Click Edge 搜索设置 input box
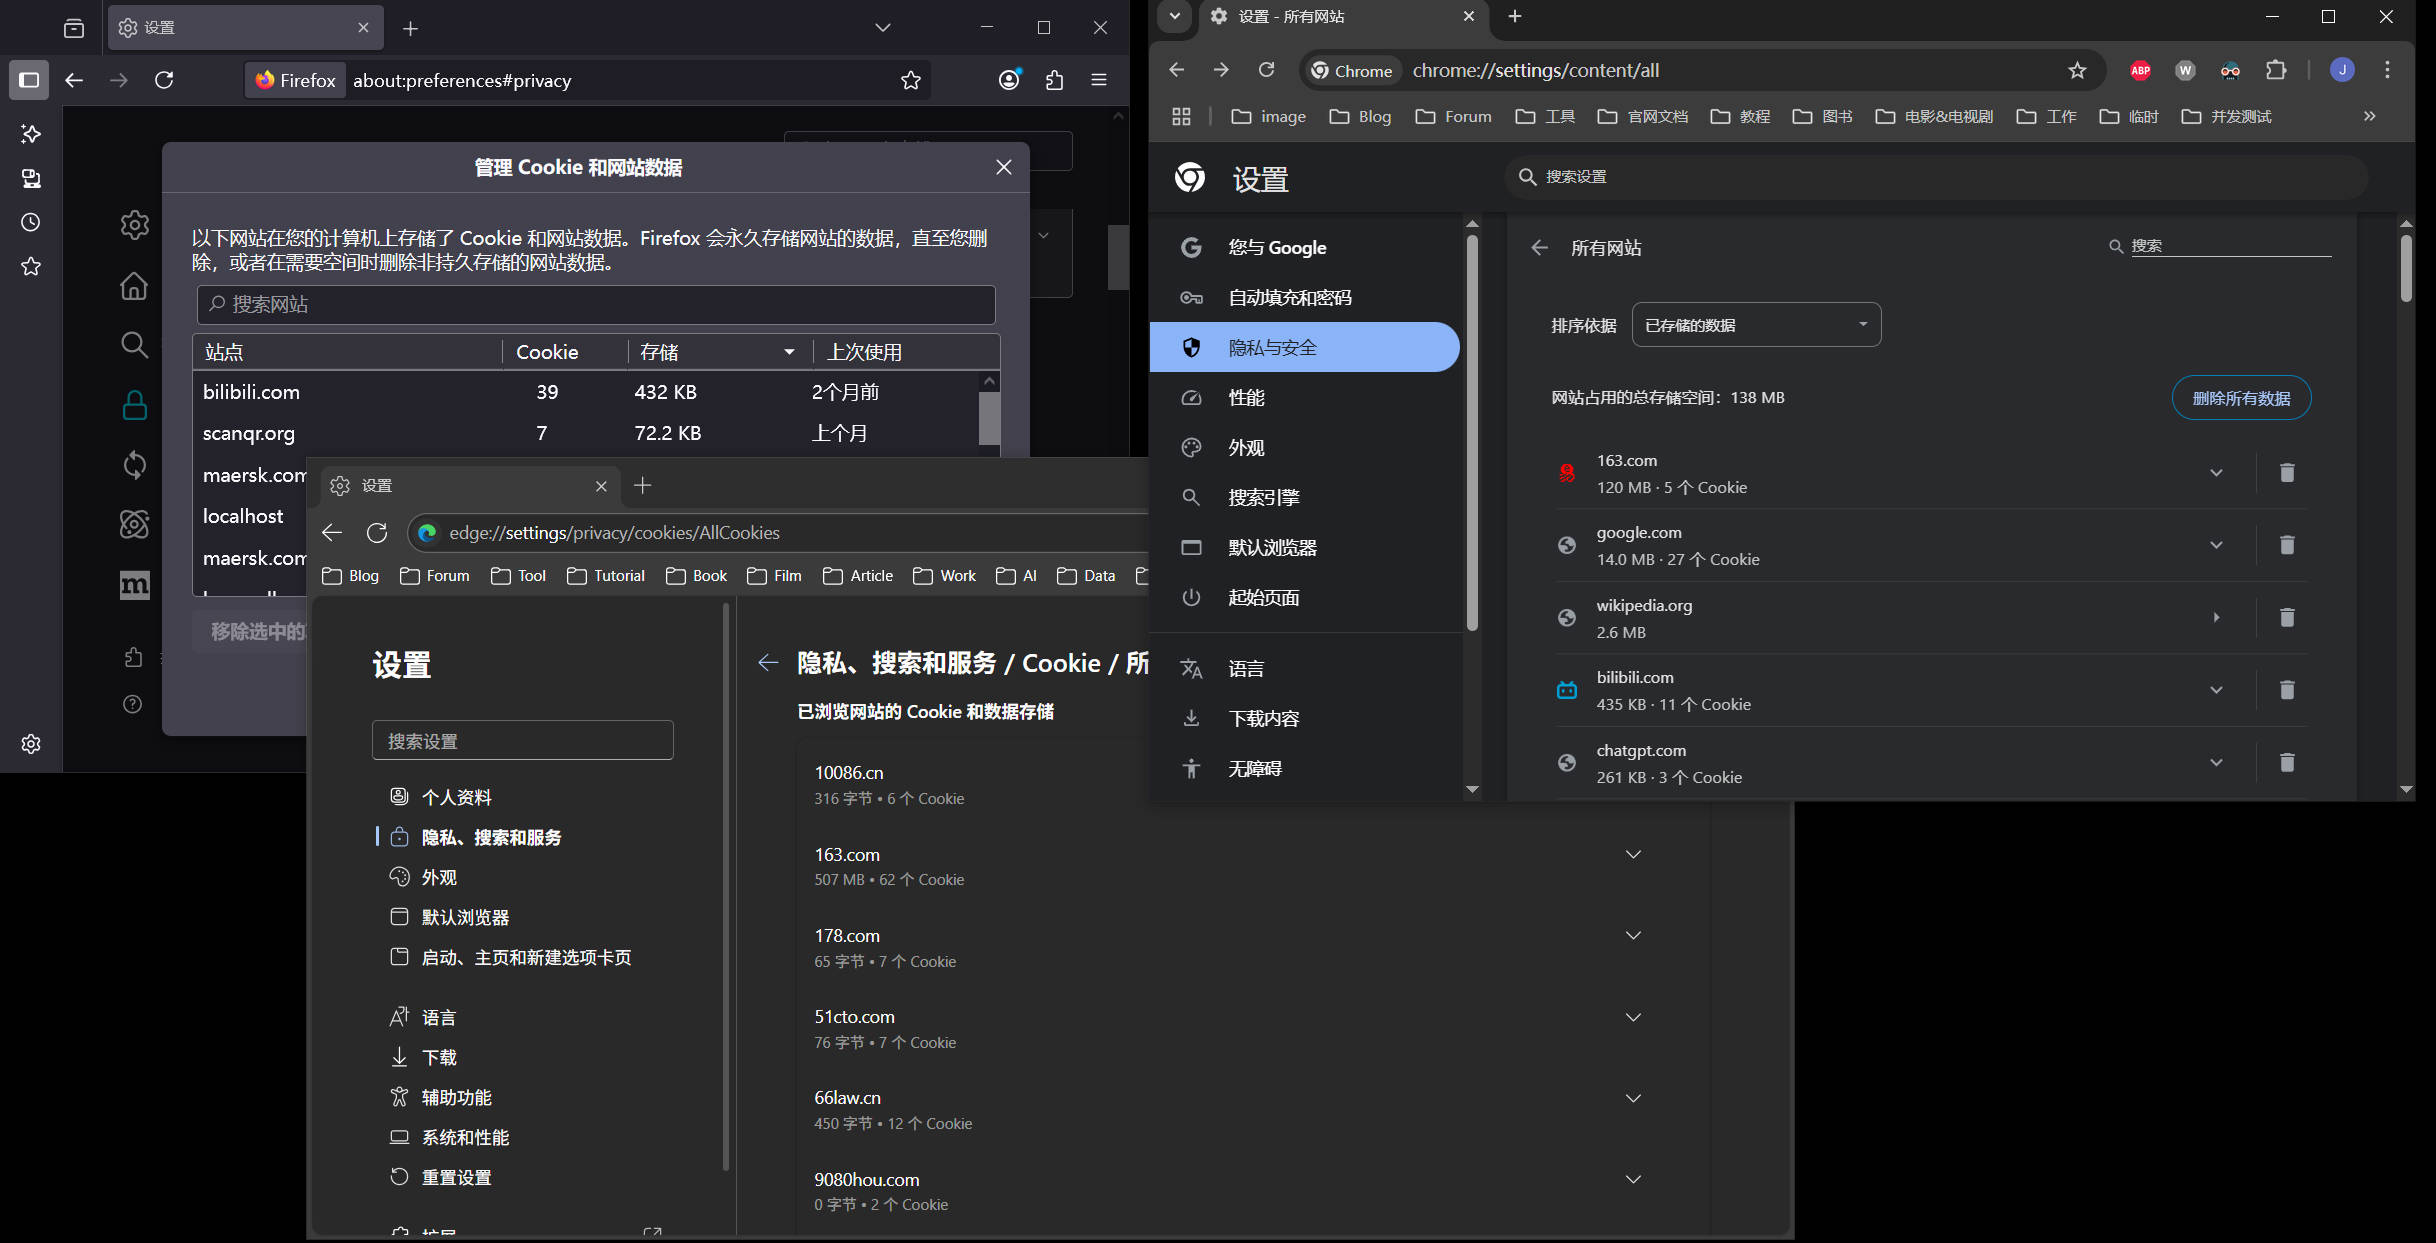This screenshot has height=1243, width=2436. tap(523, 741)
